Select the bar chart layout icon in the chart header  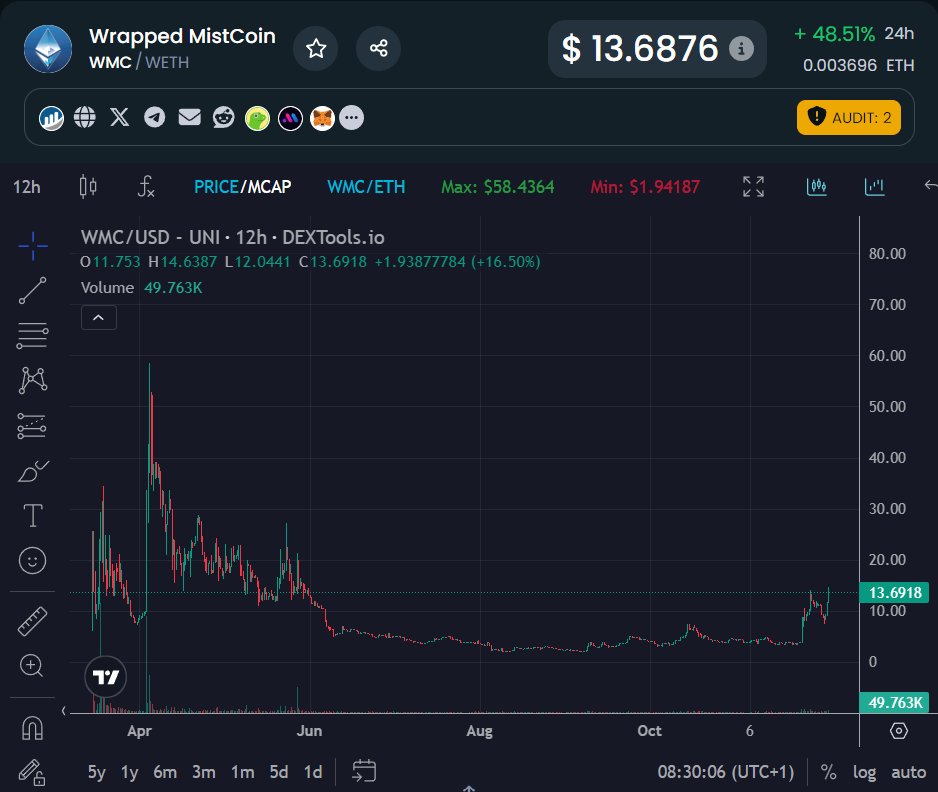tap(874, 187)
